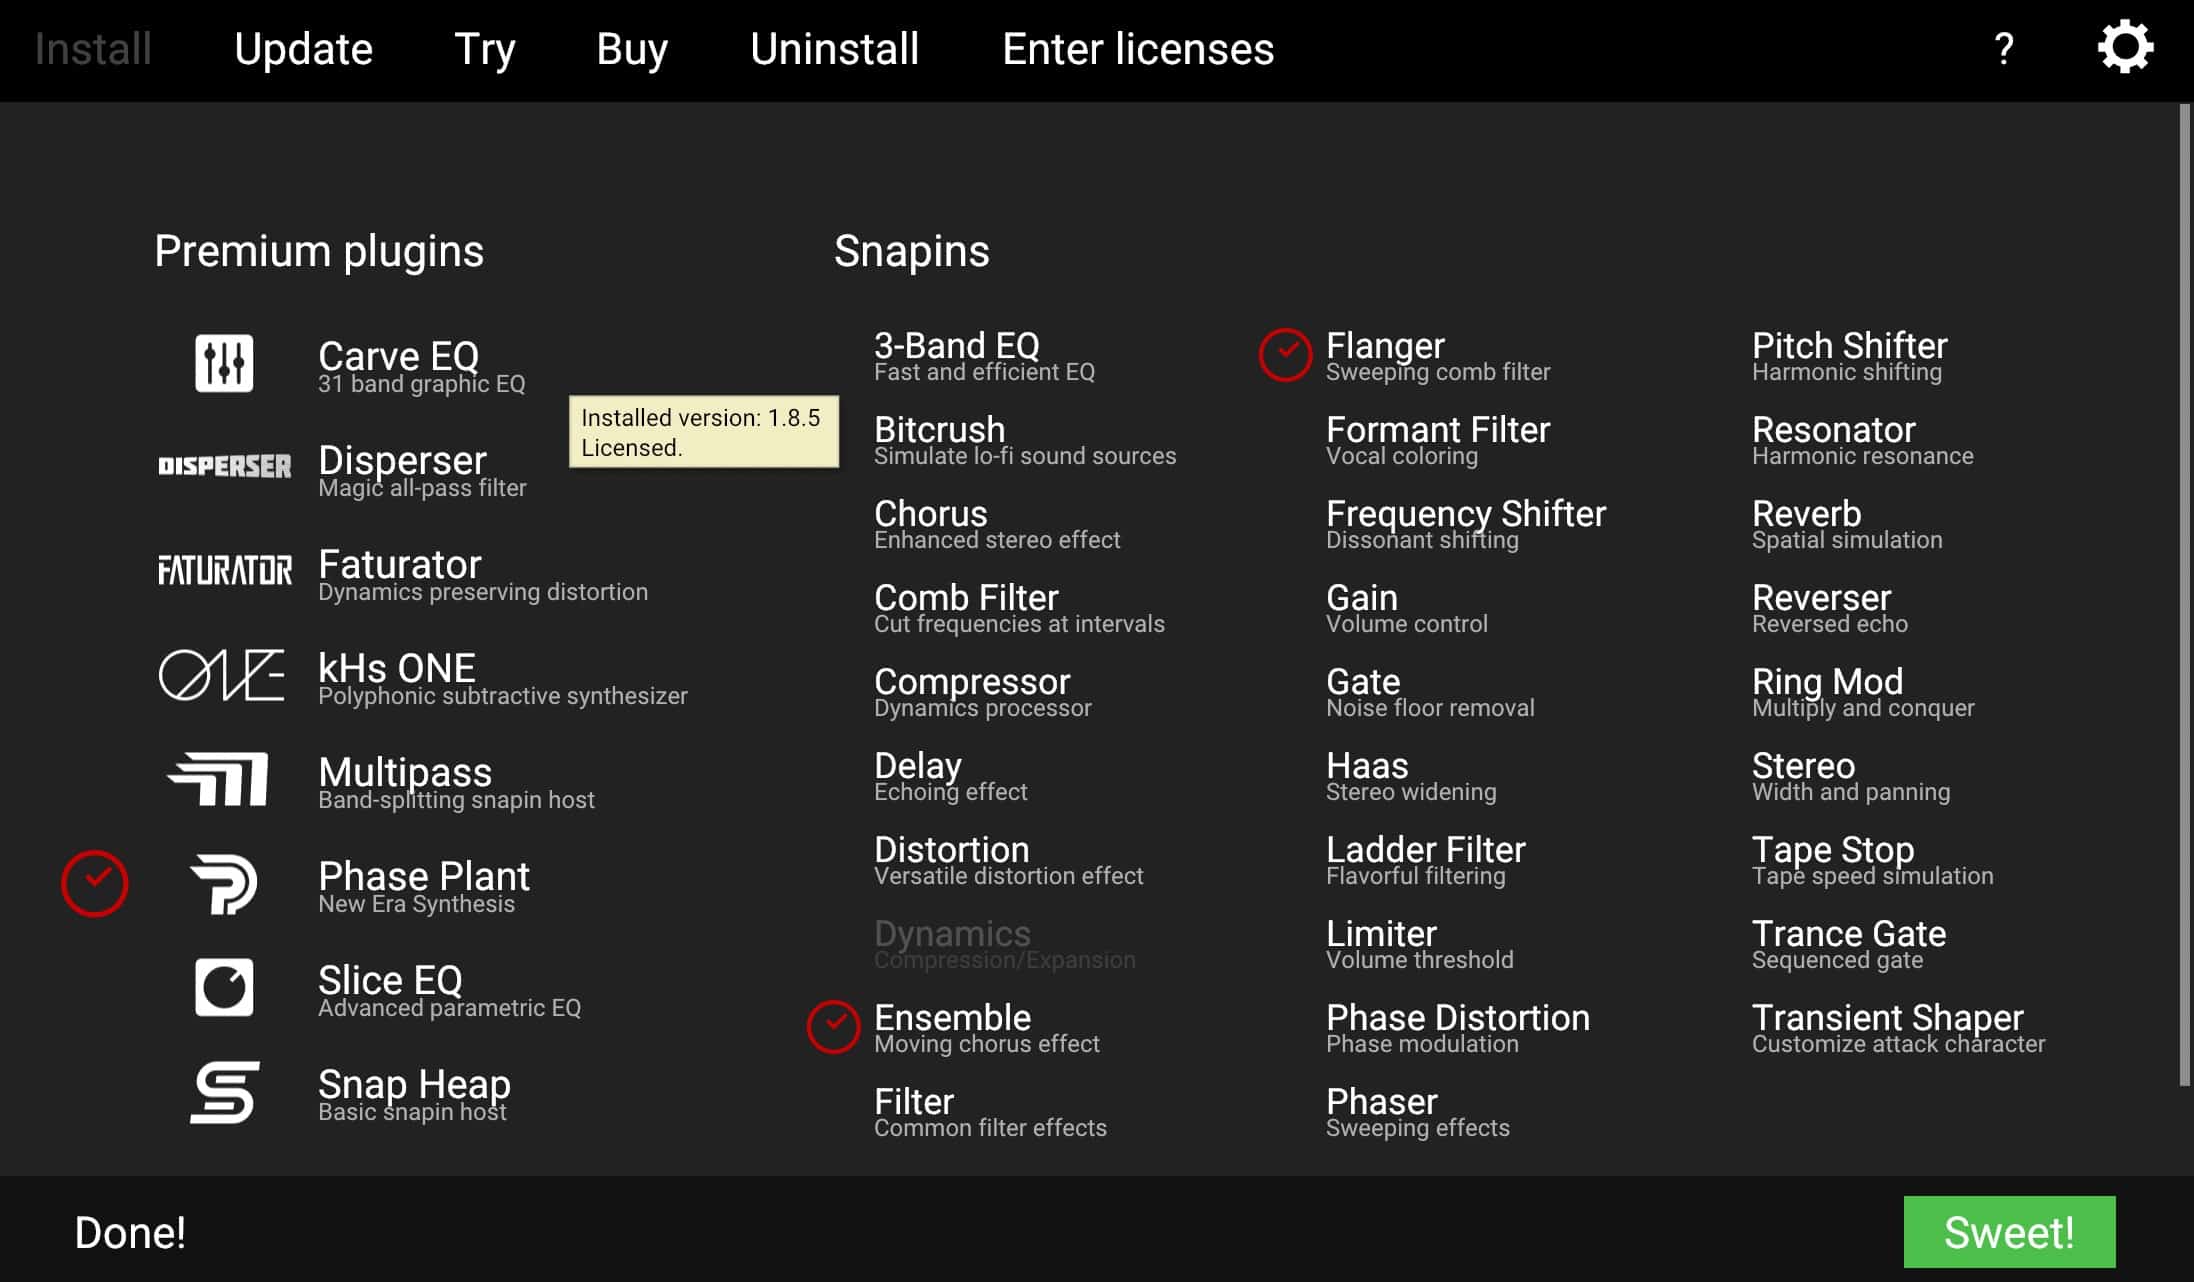2194x1282 pixels.
Task: Select the Slice EQ plugin name
Action: [x=390, y=980]
